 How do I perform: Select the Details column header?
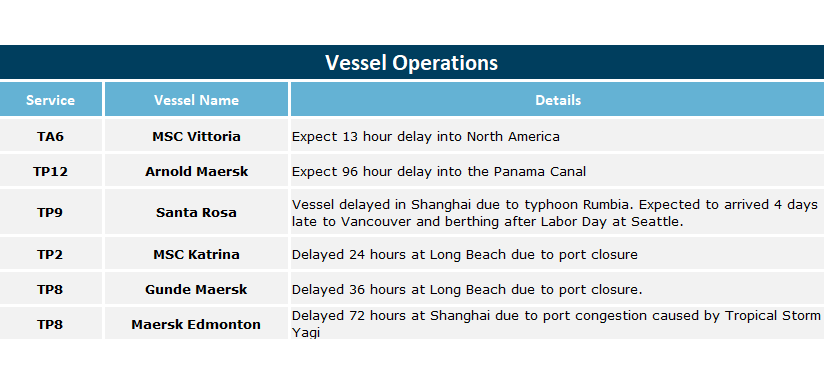coord(558,99)
